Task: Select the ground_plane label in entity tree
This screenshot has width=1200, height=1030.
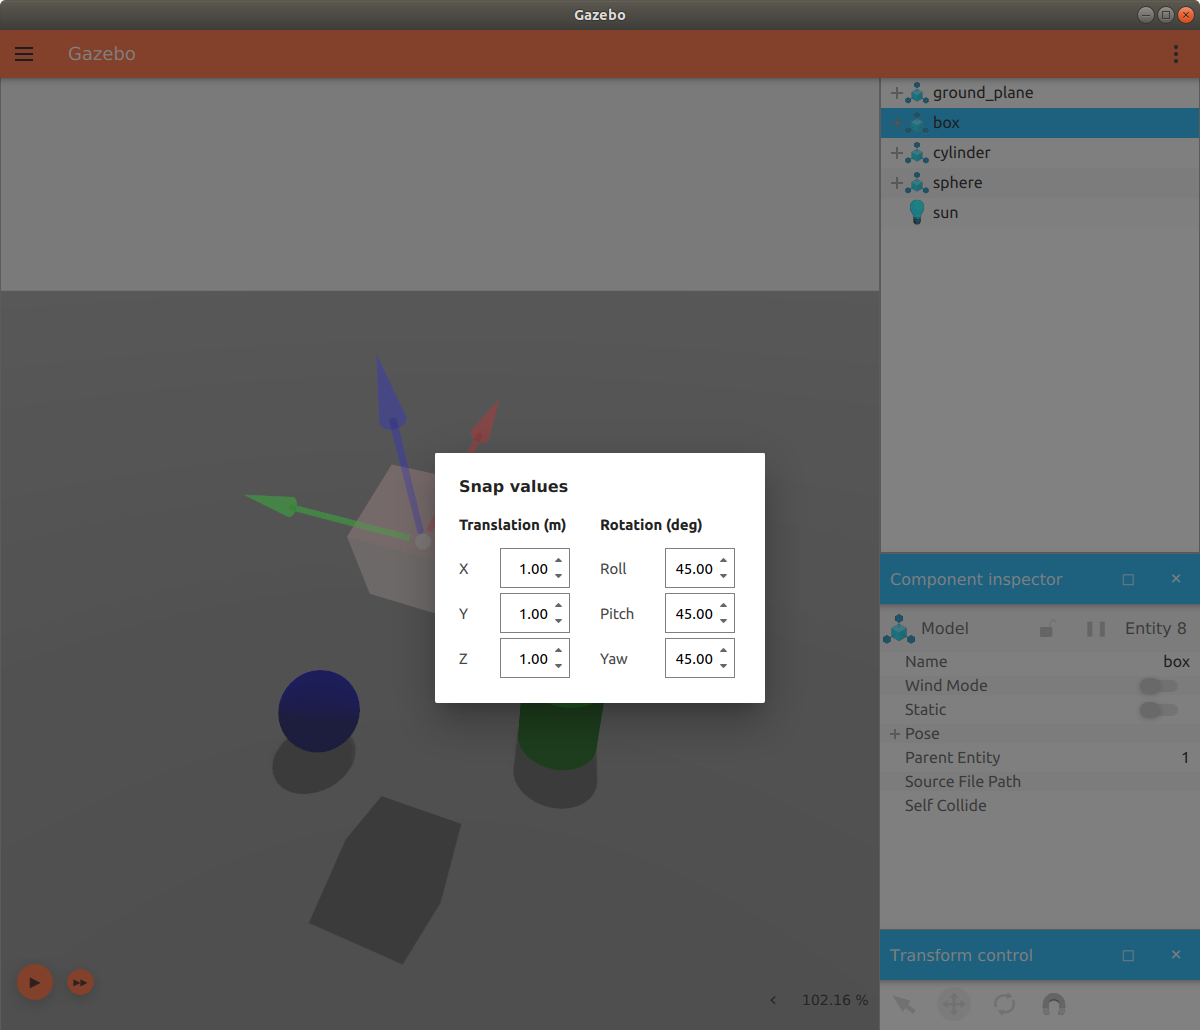Action: [983, 93]
